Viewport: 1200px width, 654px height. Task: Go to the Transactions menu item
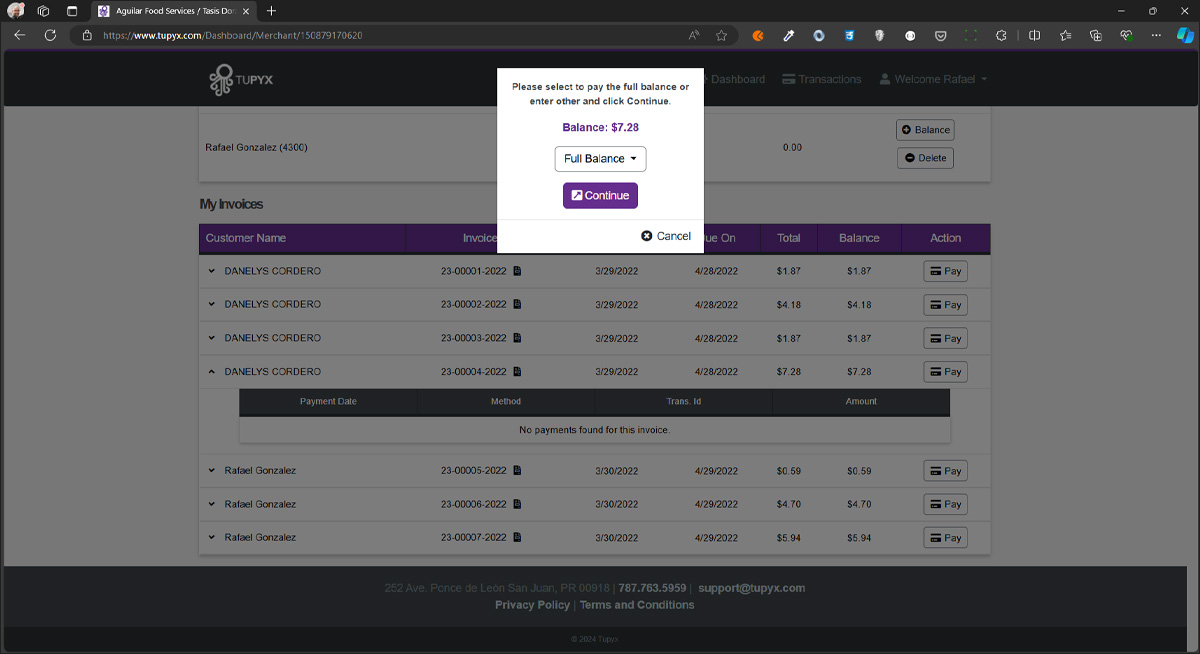pos(821,79)
